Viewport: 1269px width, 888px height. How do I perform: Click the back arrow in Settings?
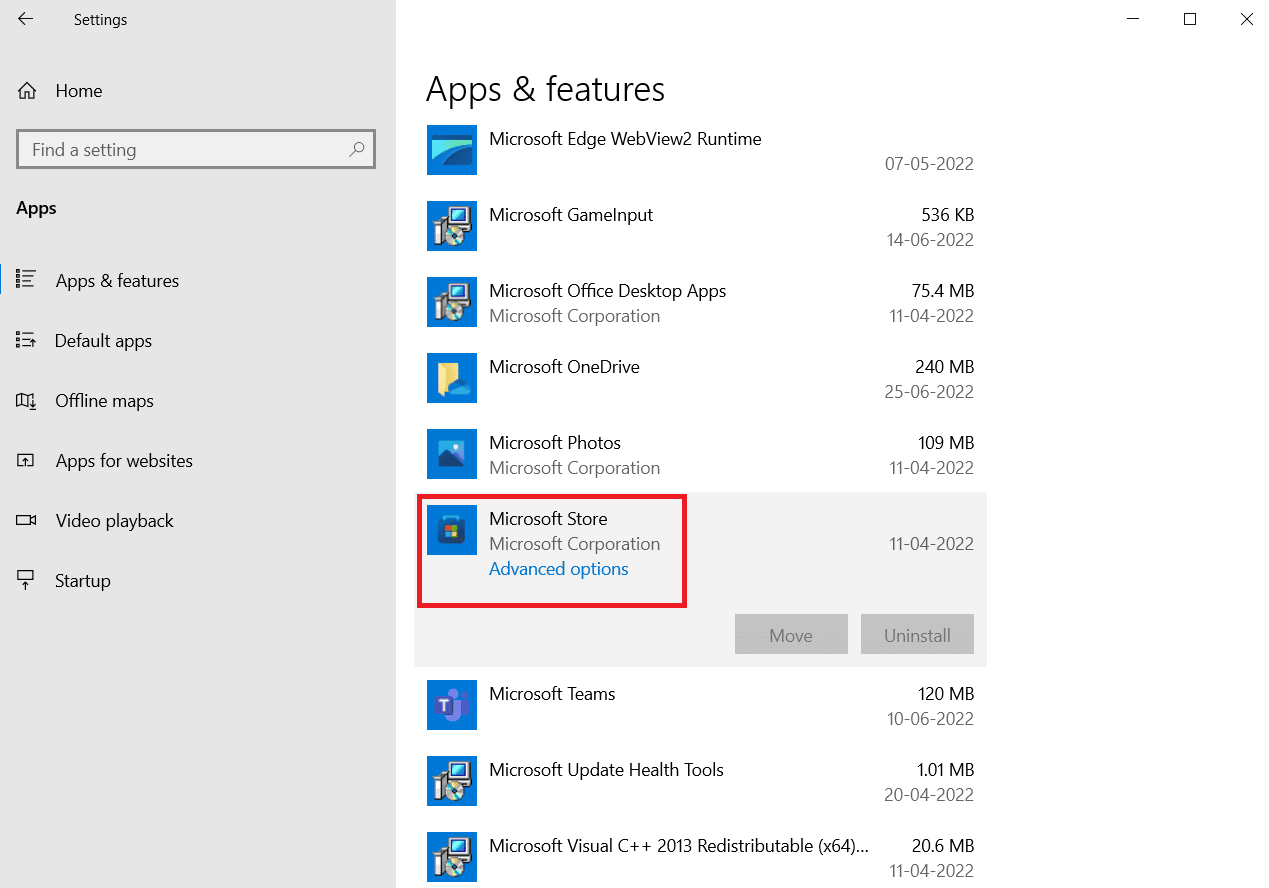coord(25,19)
